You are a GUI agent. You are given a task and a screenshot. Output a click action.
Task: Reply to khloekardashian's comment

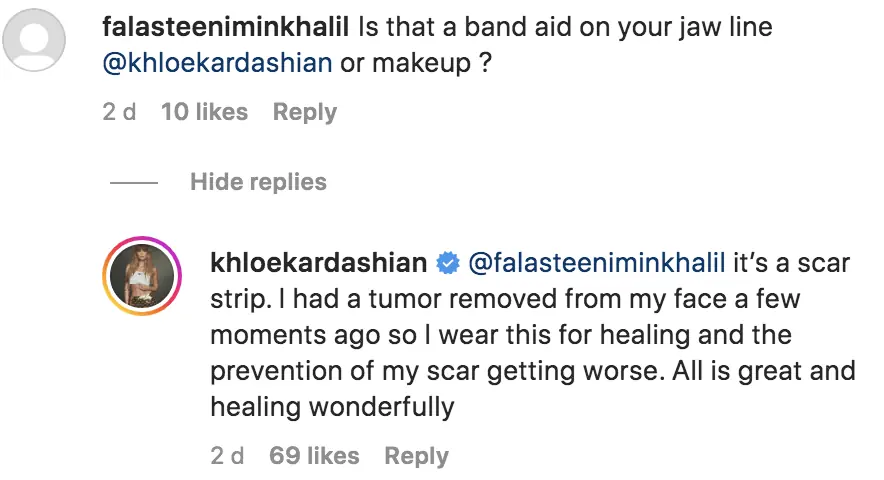coord(416,456)
